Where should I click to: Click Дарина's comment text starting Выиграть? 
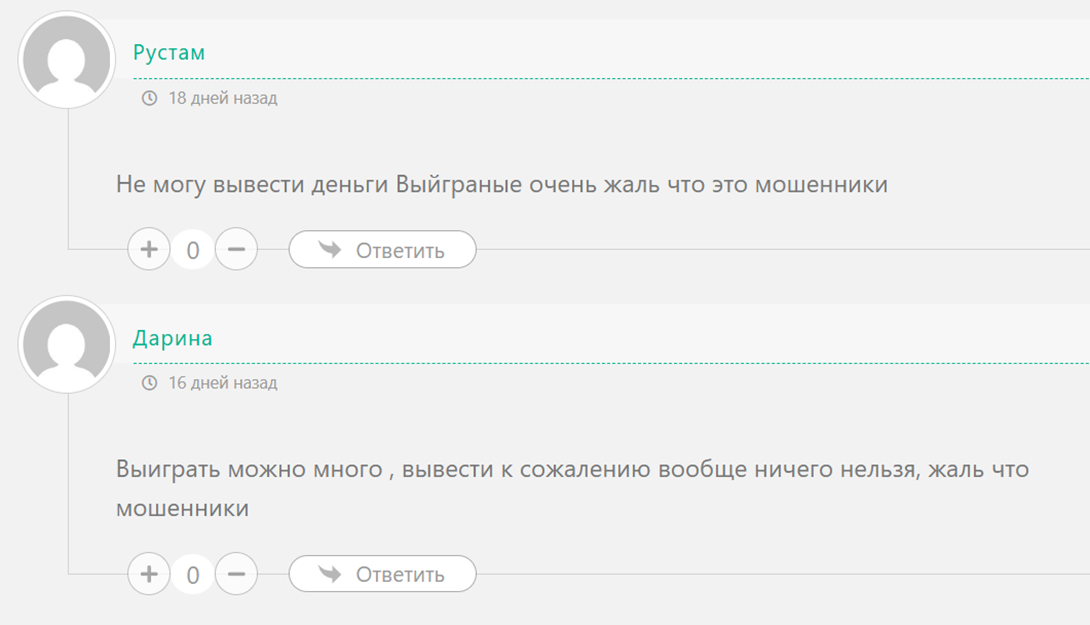(572, 469)
